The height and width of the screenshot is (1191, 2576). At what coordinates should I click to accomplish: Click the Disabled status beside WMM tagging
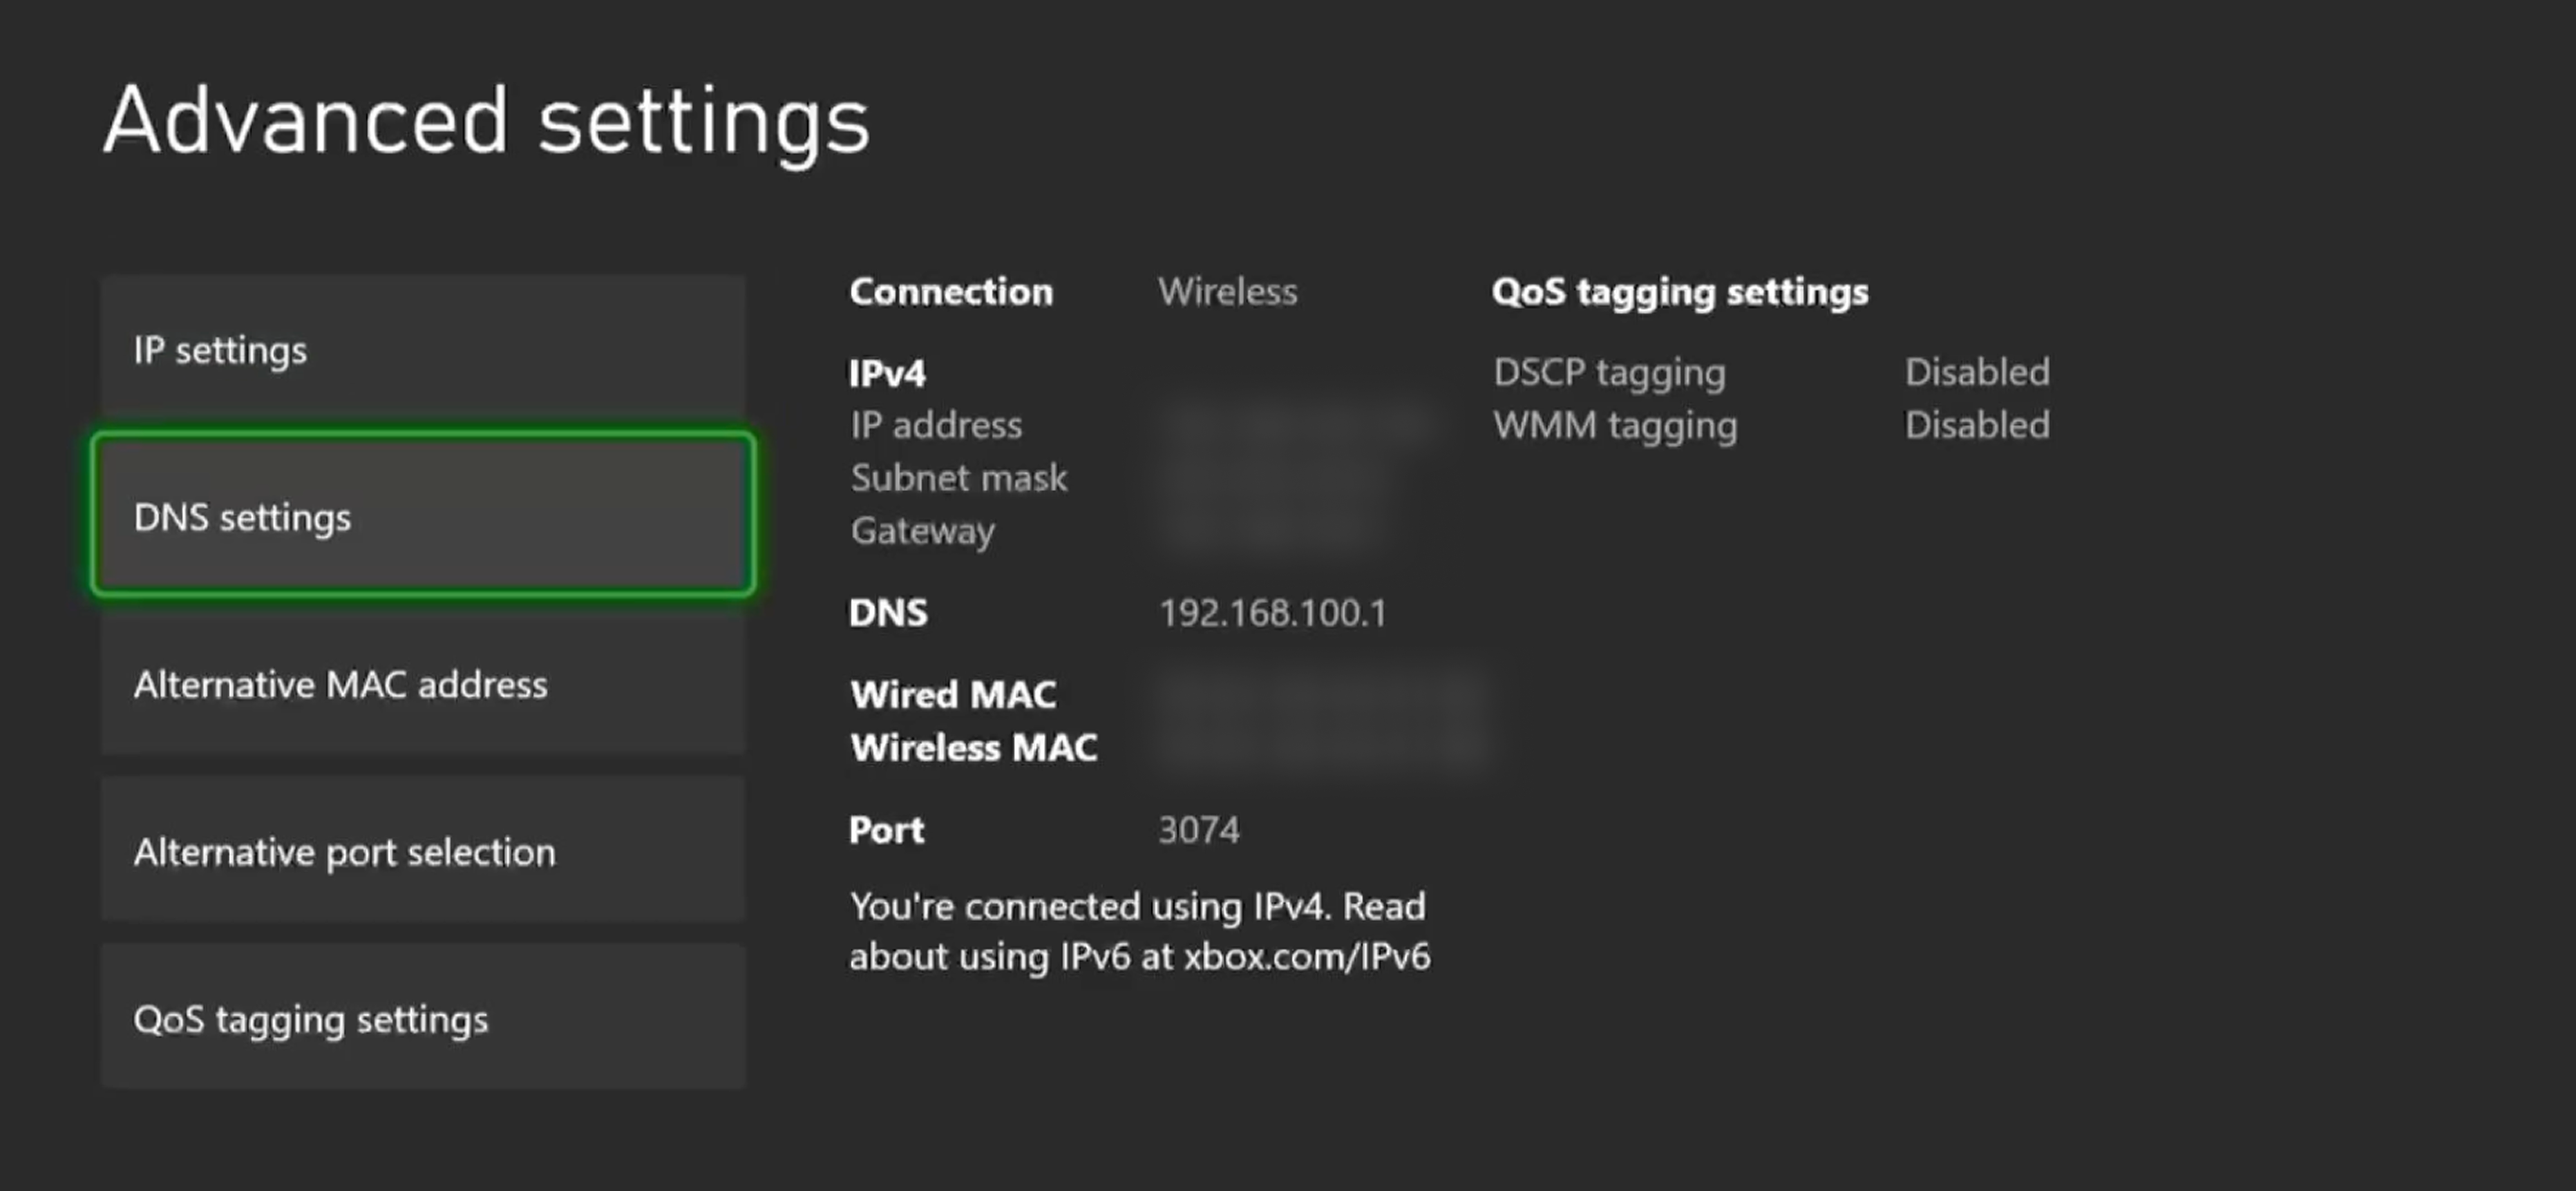(1976, 425)
